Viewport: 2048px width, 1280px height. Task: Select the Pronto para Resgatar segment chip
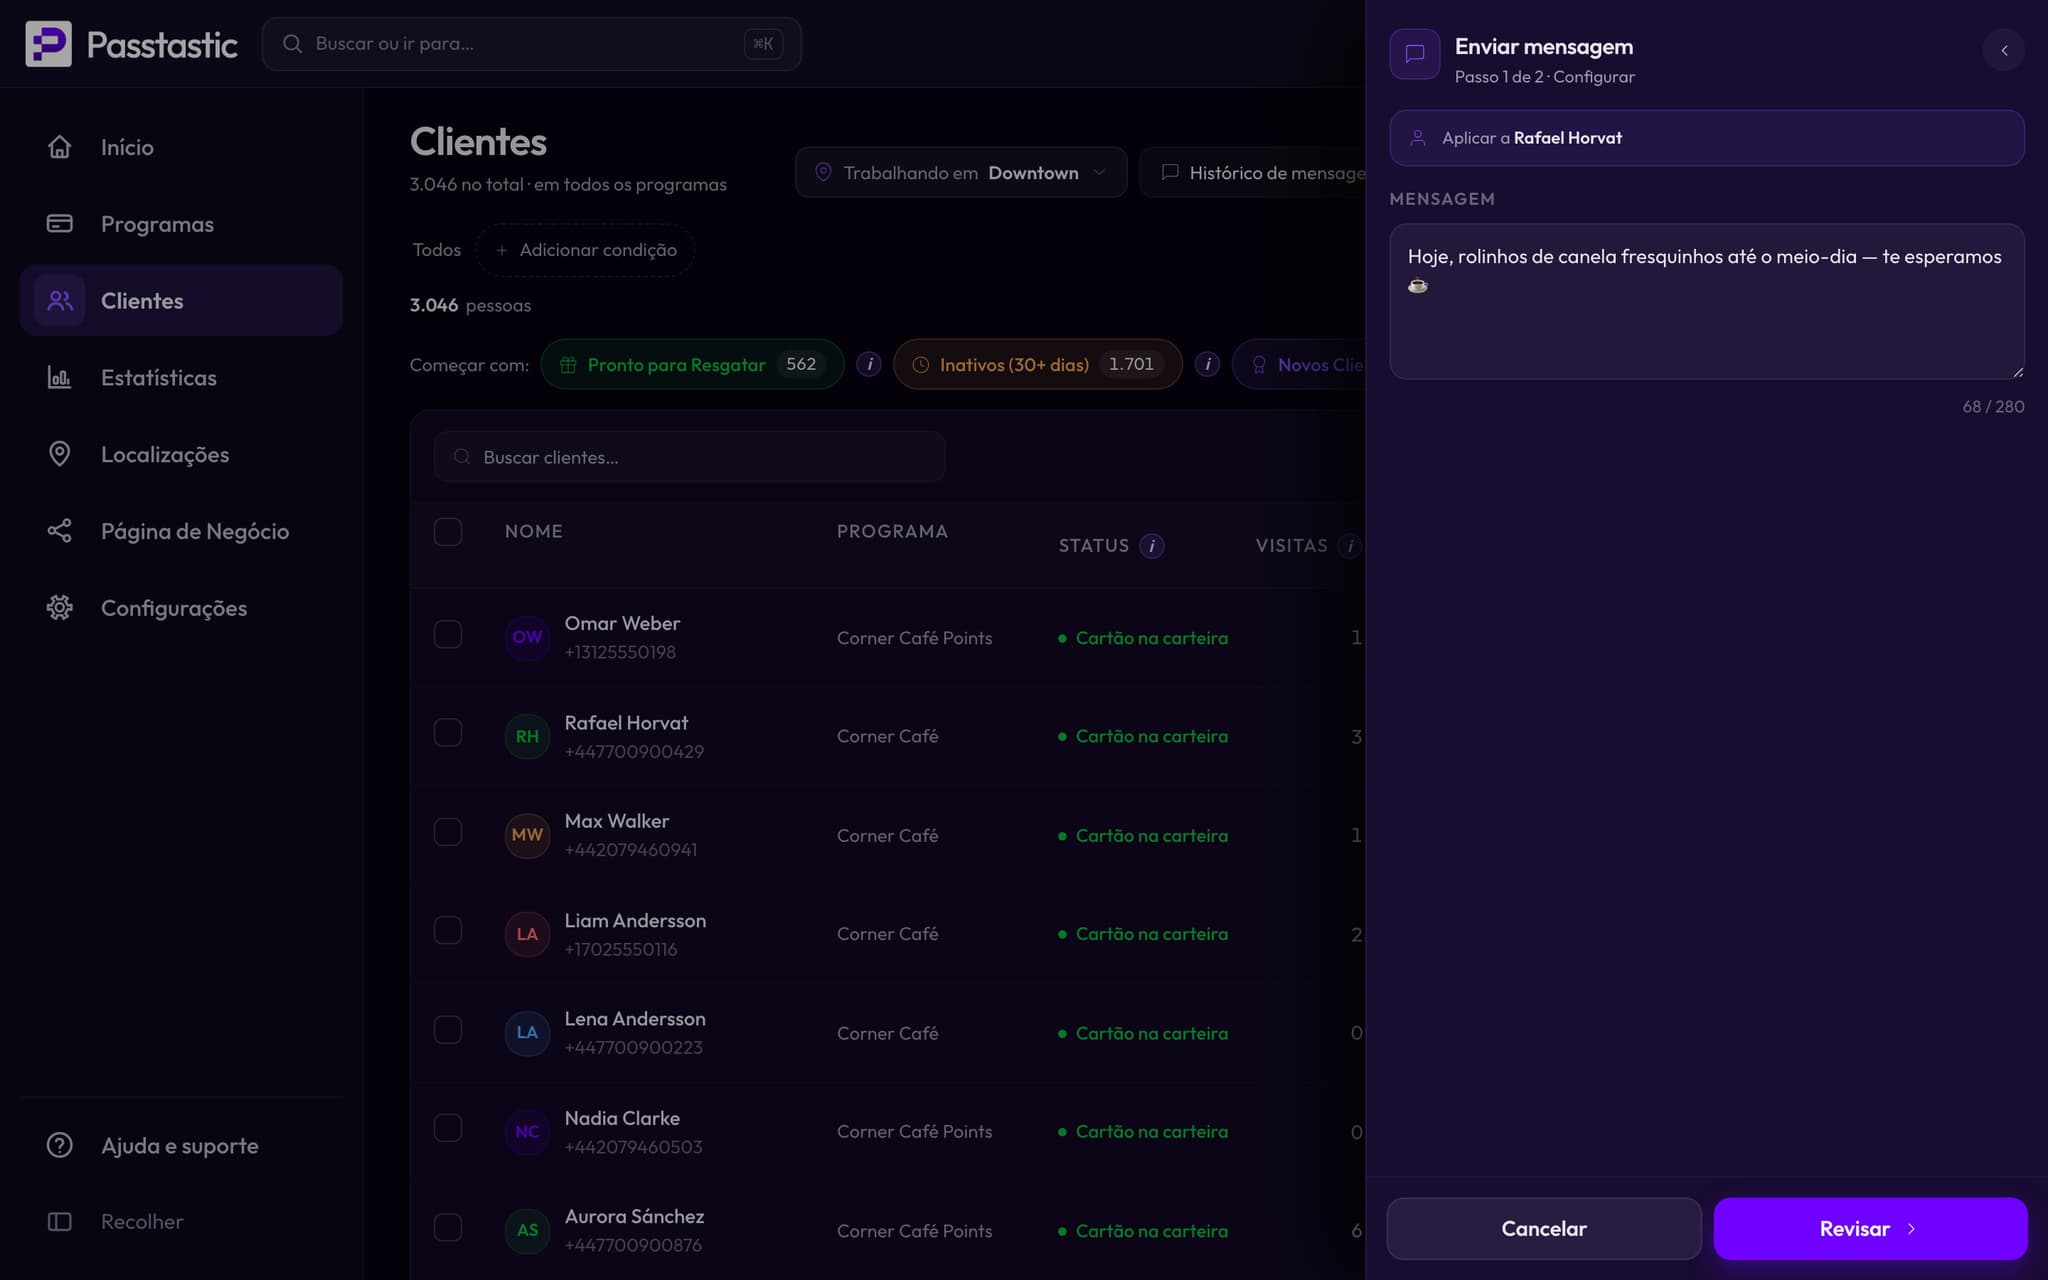[692, 364]
